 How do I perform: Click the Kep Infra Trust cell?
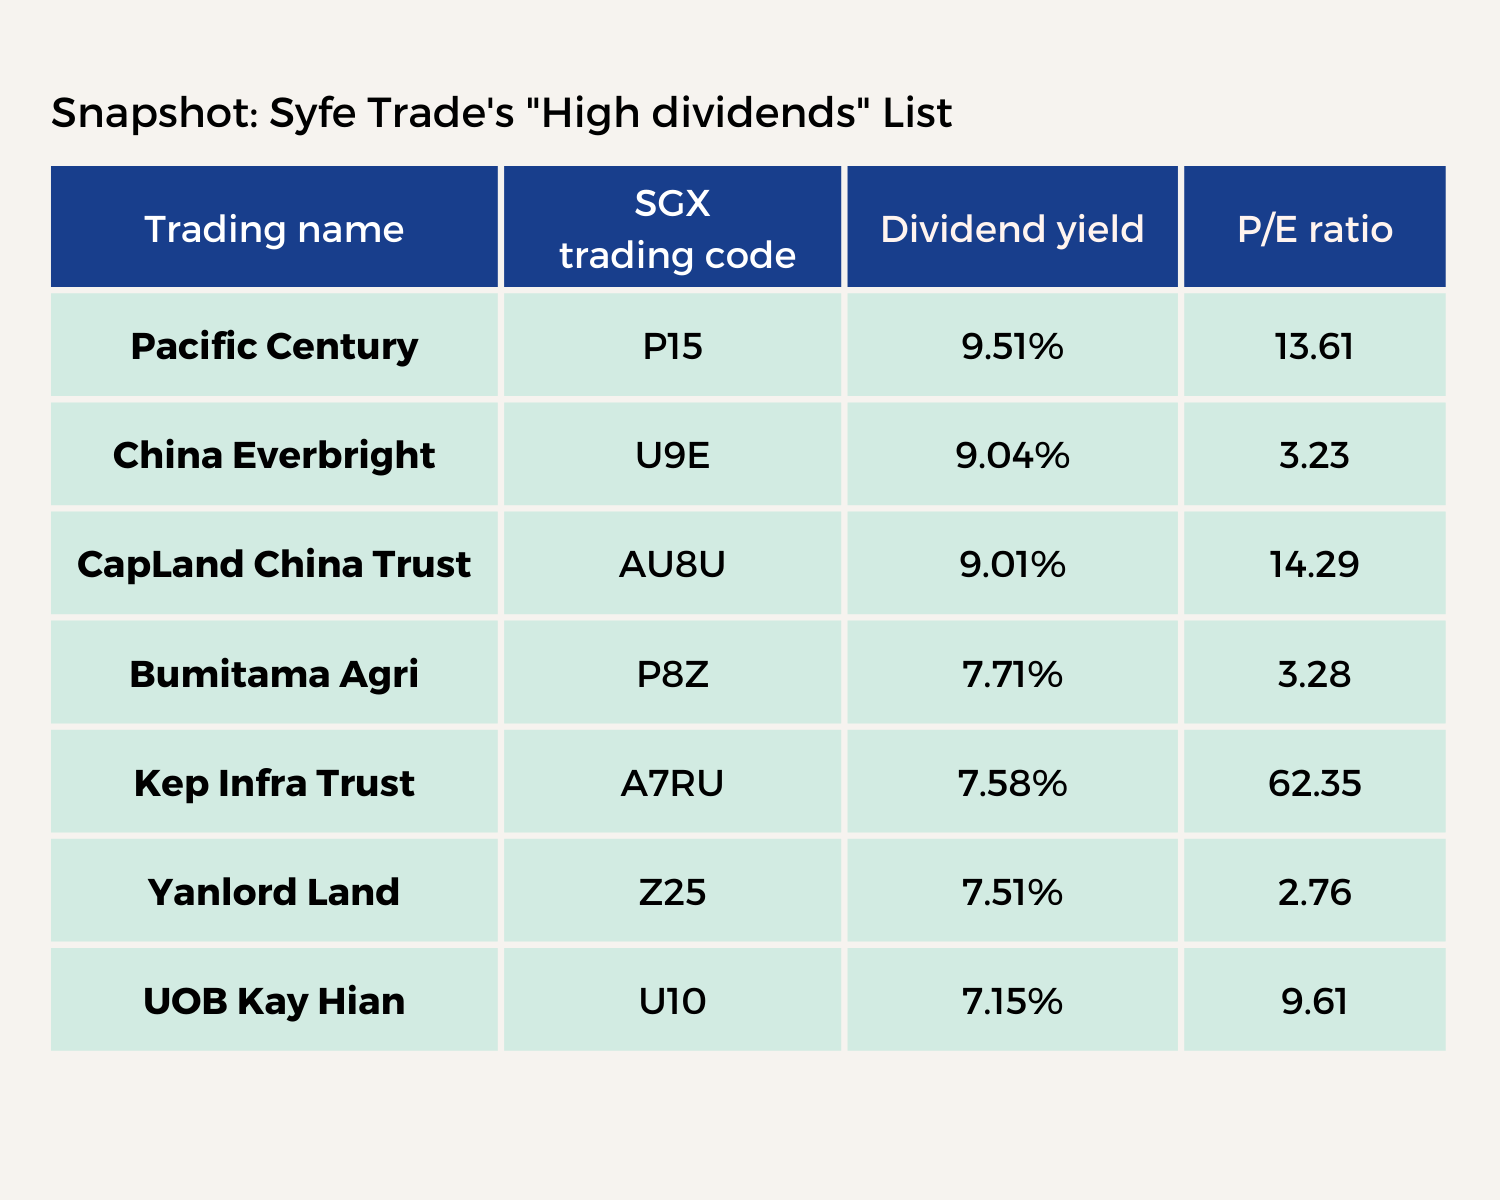274,783
